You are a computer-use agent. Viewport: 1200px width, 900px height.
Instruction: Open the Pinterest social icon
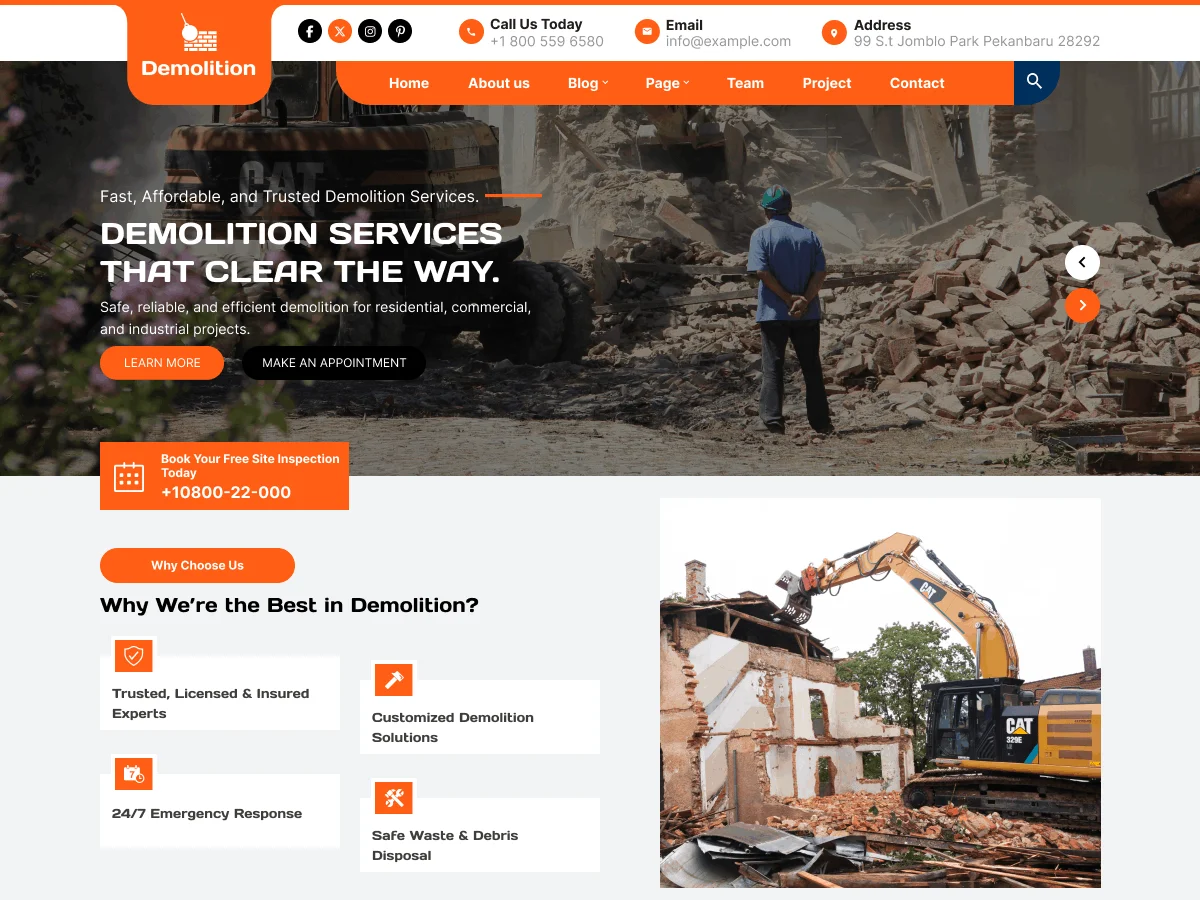(400, 31)
